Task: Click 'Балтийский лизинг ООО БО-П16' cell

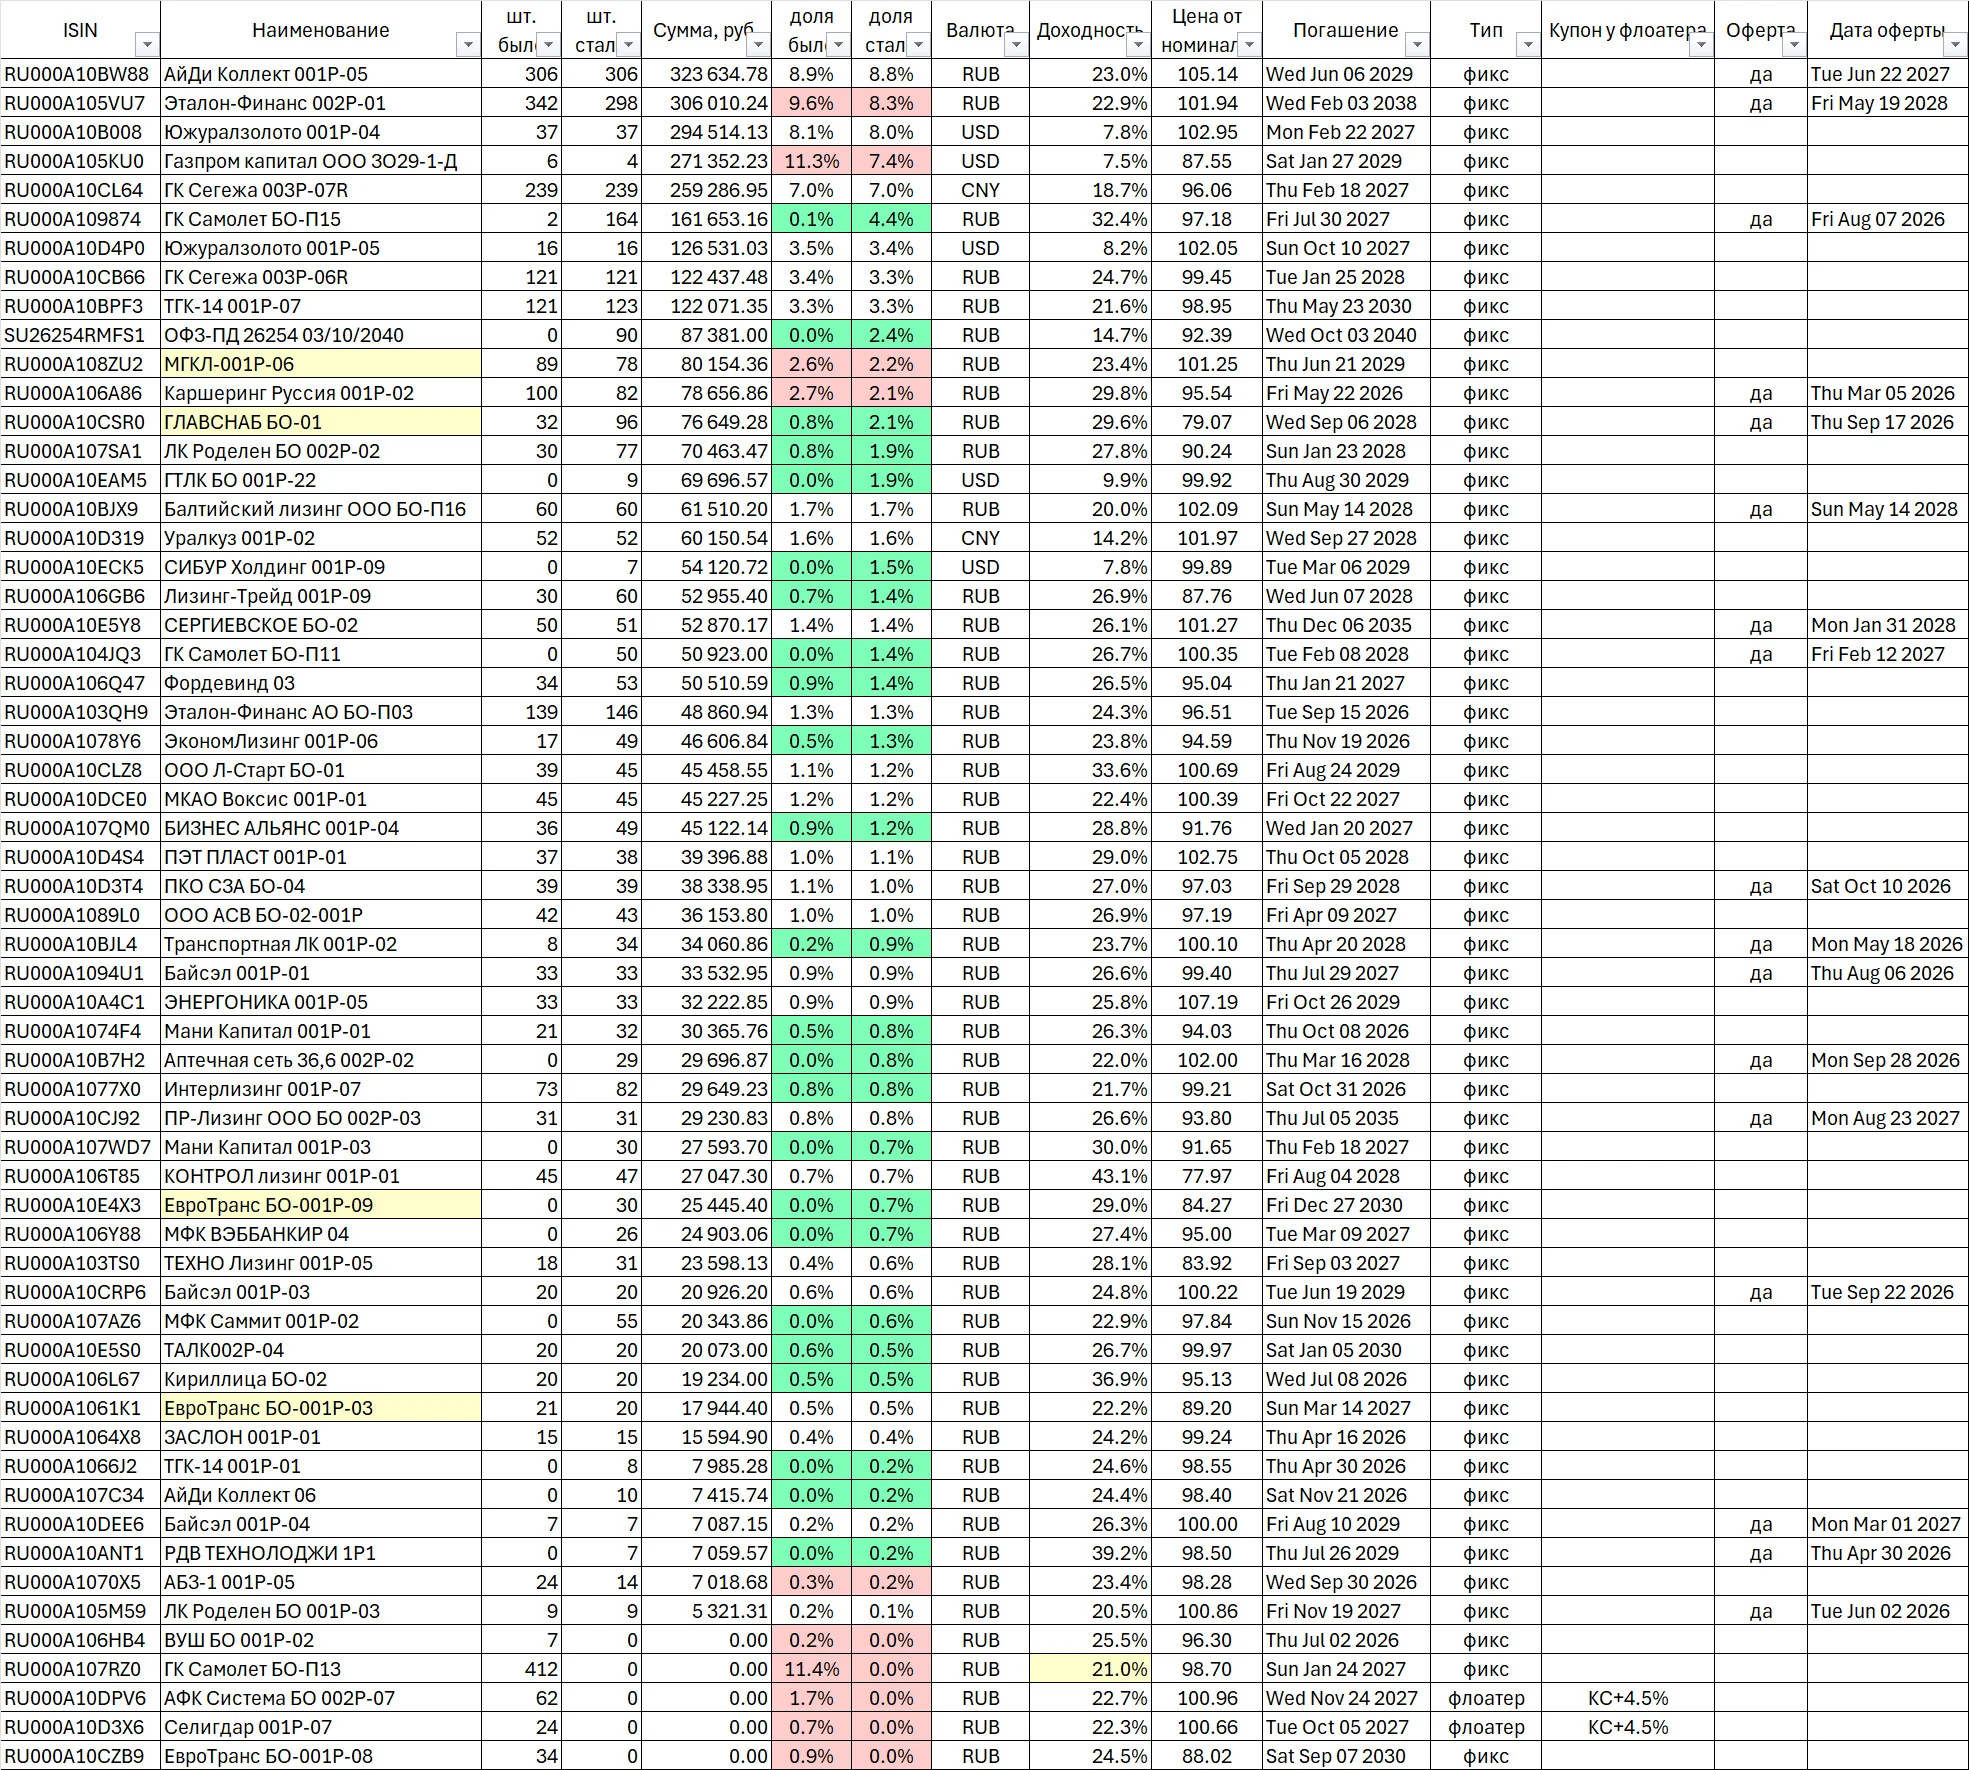Action: pyautogui.click(x=321, y=509)
